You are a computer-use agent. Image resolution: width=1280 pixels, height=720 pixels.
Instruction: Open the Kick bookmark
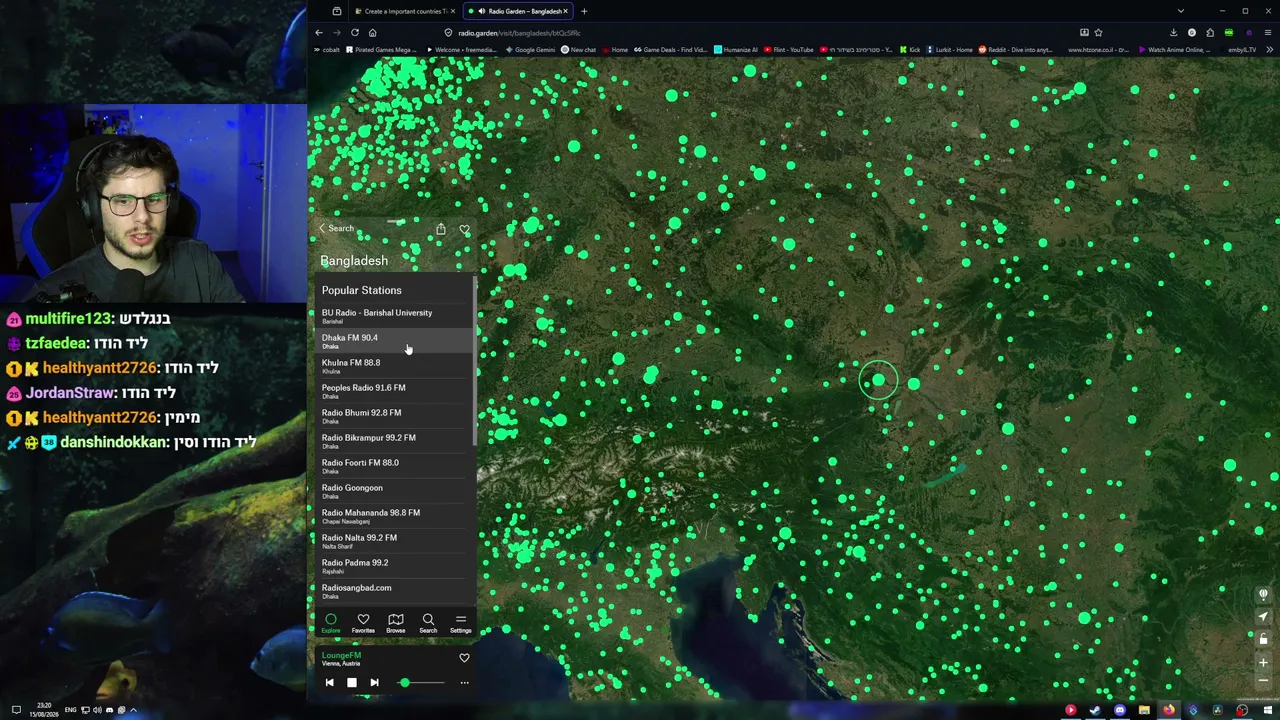910,50
